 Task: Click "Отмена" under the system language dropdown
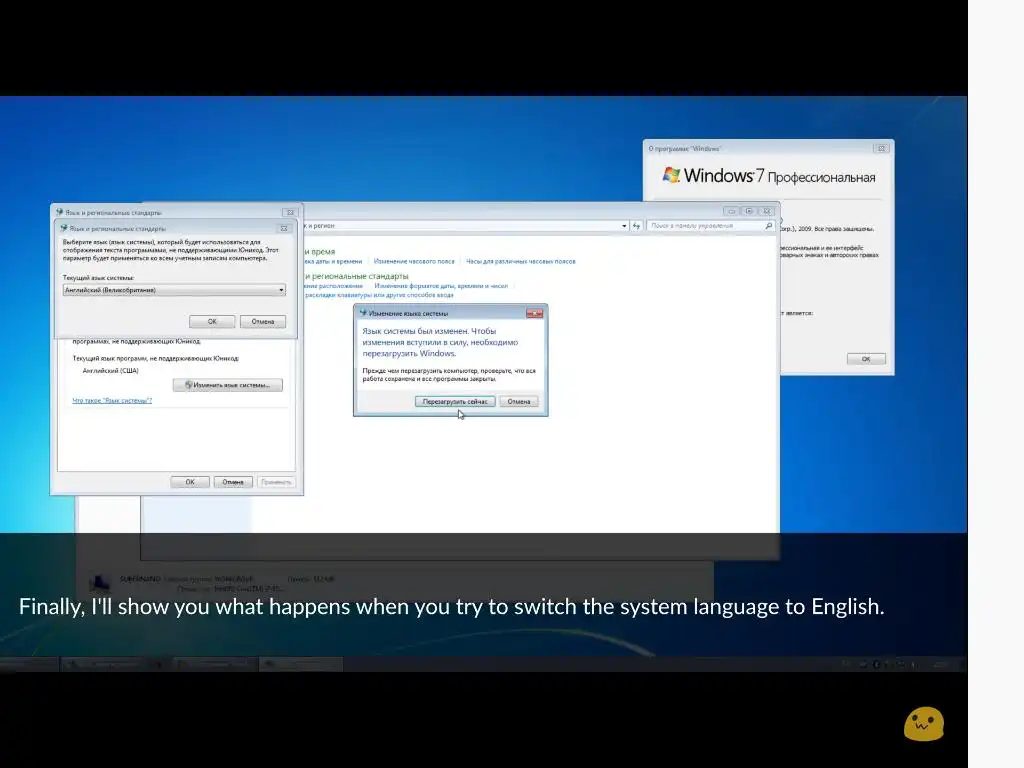[263, 321]
